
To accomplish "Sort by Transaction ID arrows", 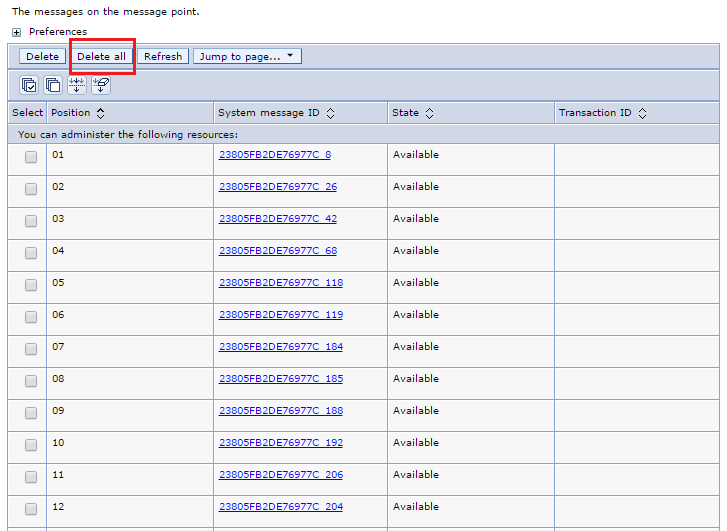I will [642, 113].
